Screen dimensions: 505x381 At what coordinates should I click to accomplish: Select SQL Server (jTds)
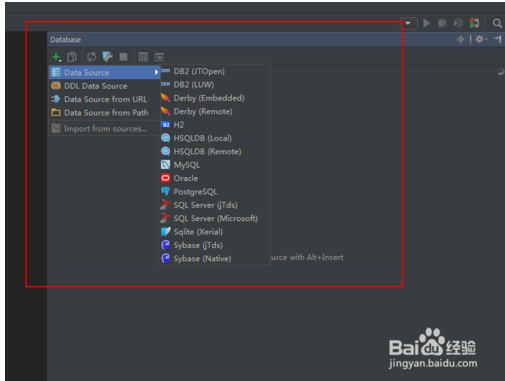(x=214, y=205)
